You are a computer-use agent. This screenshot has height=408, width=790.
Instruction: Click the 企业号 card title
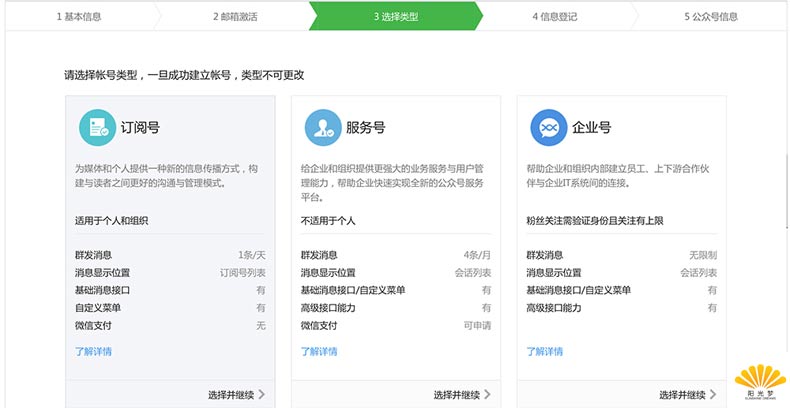[591, 127]
